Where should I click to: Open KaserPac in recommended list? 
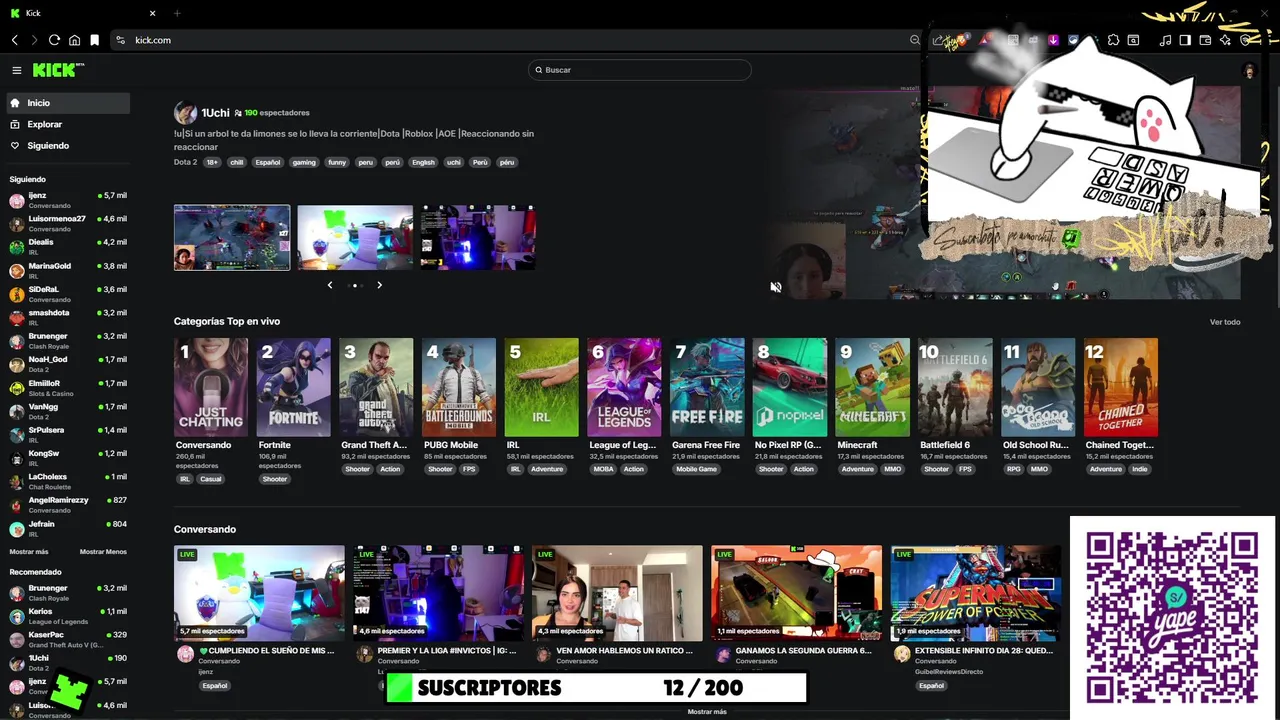tap(67, 640)
